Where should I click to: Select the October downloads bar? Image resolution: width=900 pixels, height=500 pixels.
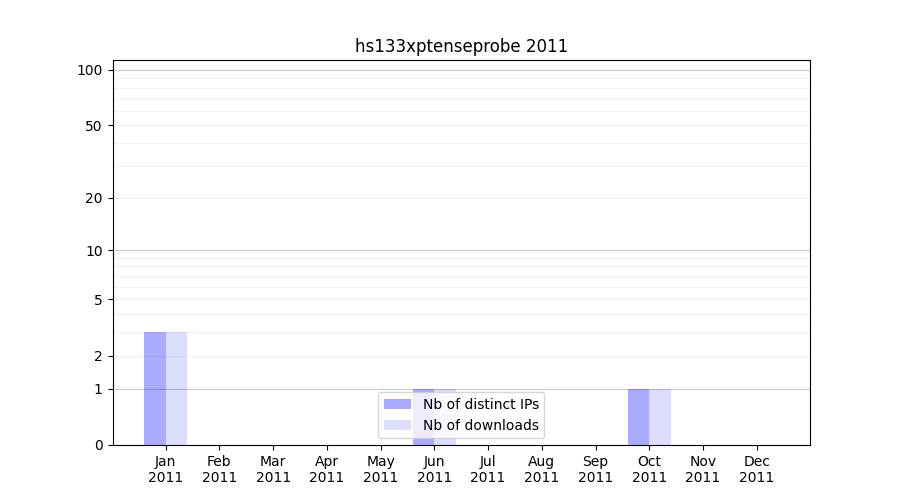click(x=660, y=416)
